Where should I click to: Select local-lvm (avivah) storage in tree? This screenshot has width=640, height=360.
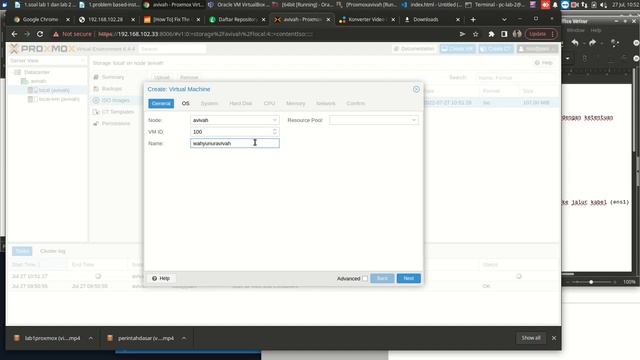[x=59, y=99]
